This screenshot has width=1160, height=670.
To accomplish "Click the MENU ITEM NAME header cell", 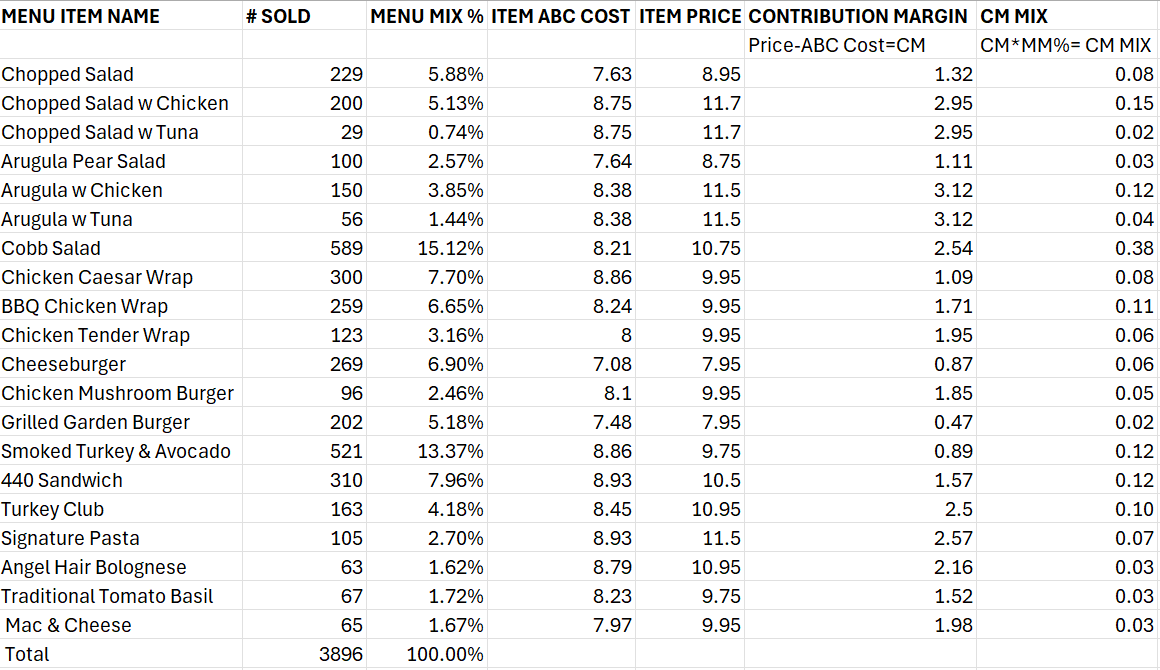I will (81, 16).
